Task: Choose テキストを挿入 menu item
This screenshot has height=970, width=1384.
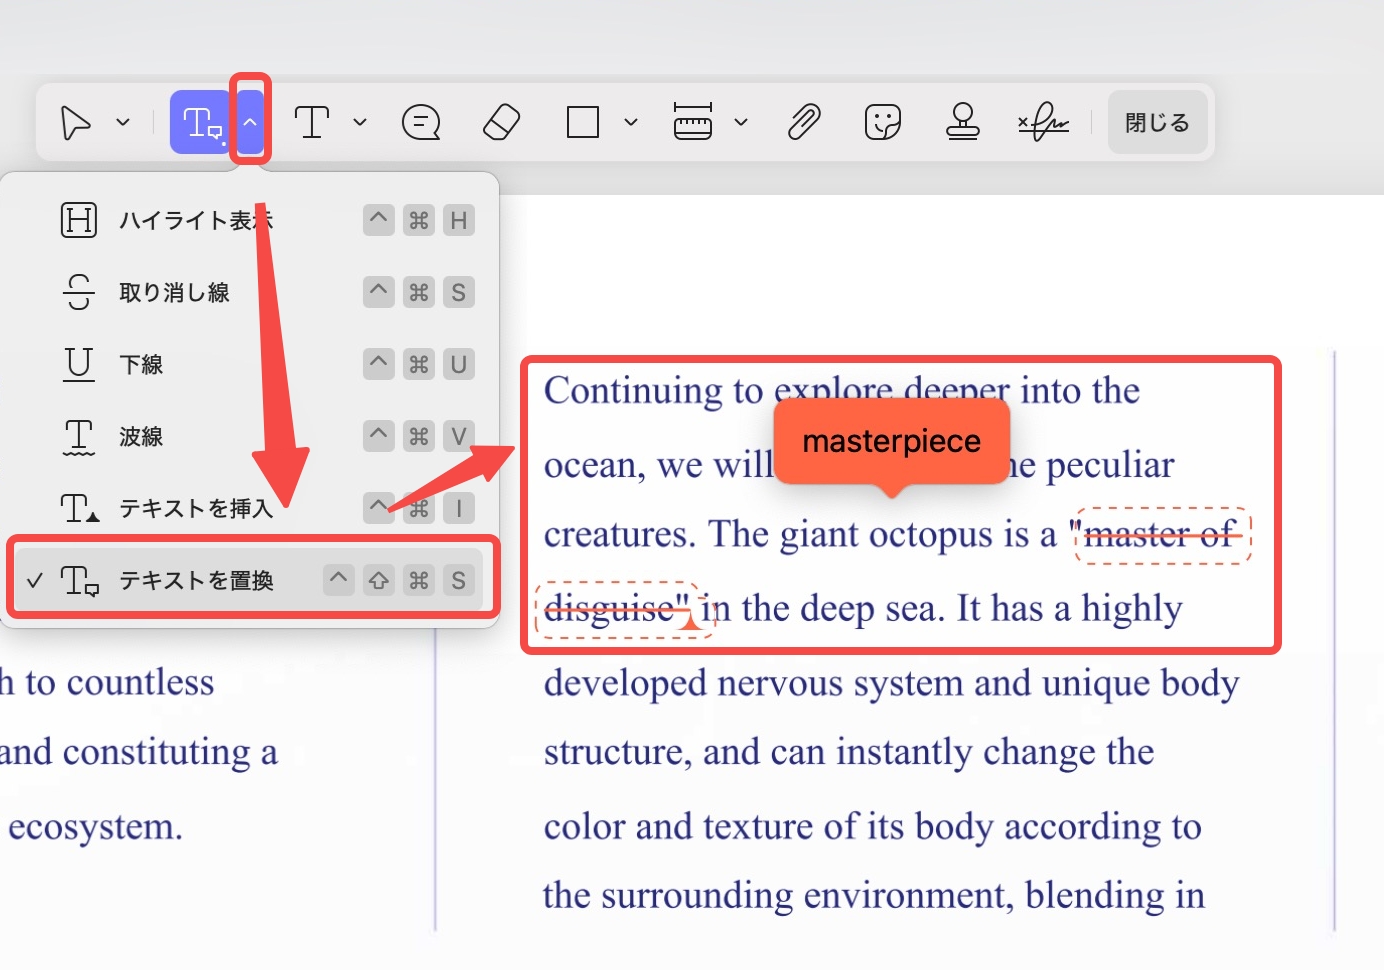Action: 249,508
